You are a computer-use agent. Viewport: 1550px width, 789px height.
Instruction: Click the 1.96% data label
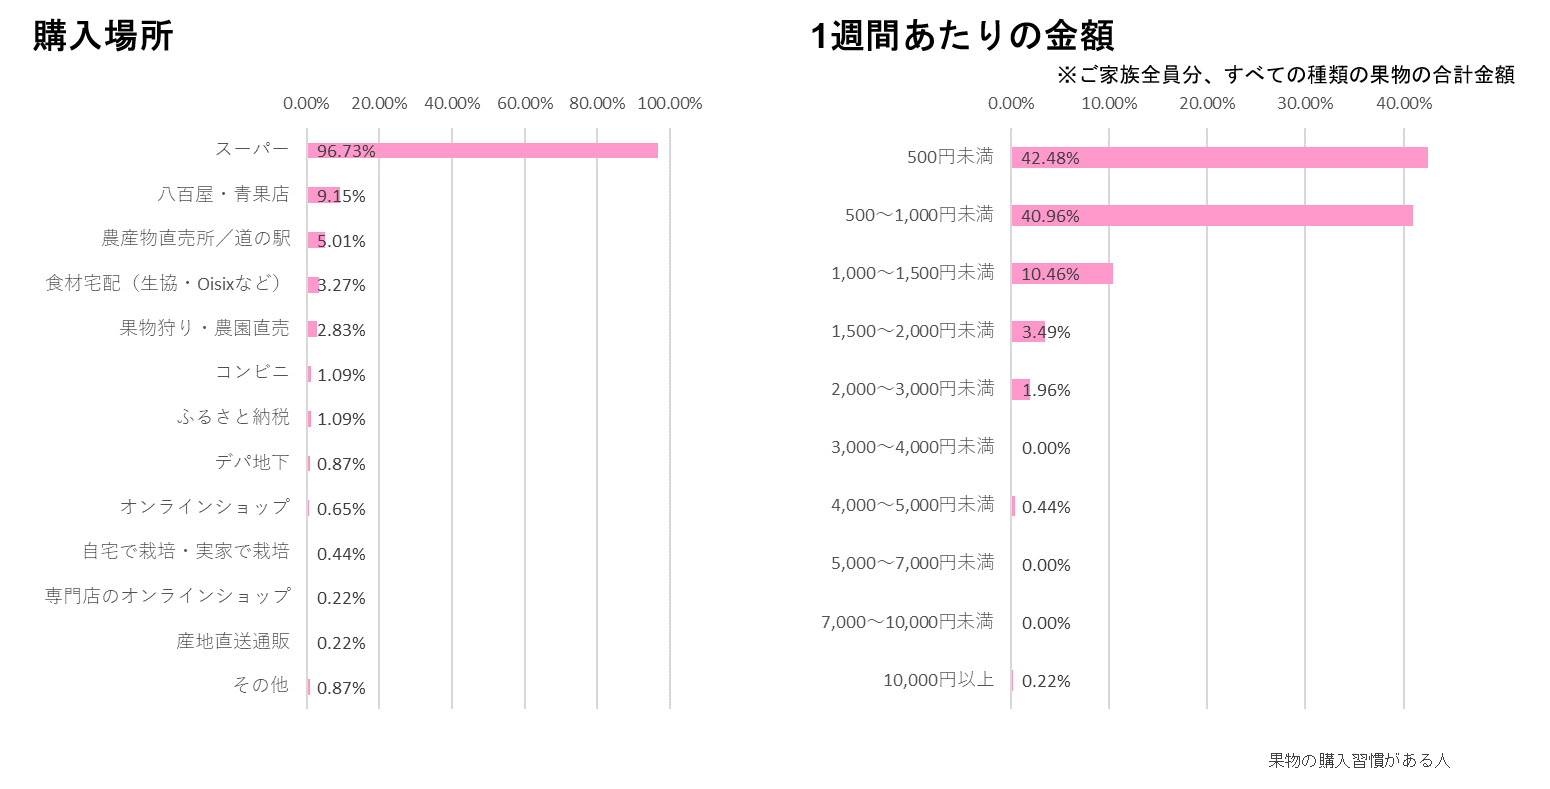coord(1046,391)
